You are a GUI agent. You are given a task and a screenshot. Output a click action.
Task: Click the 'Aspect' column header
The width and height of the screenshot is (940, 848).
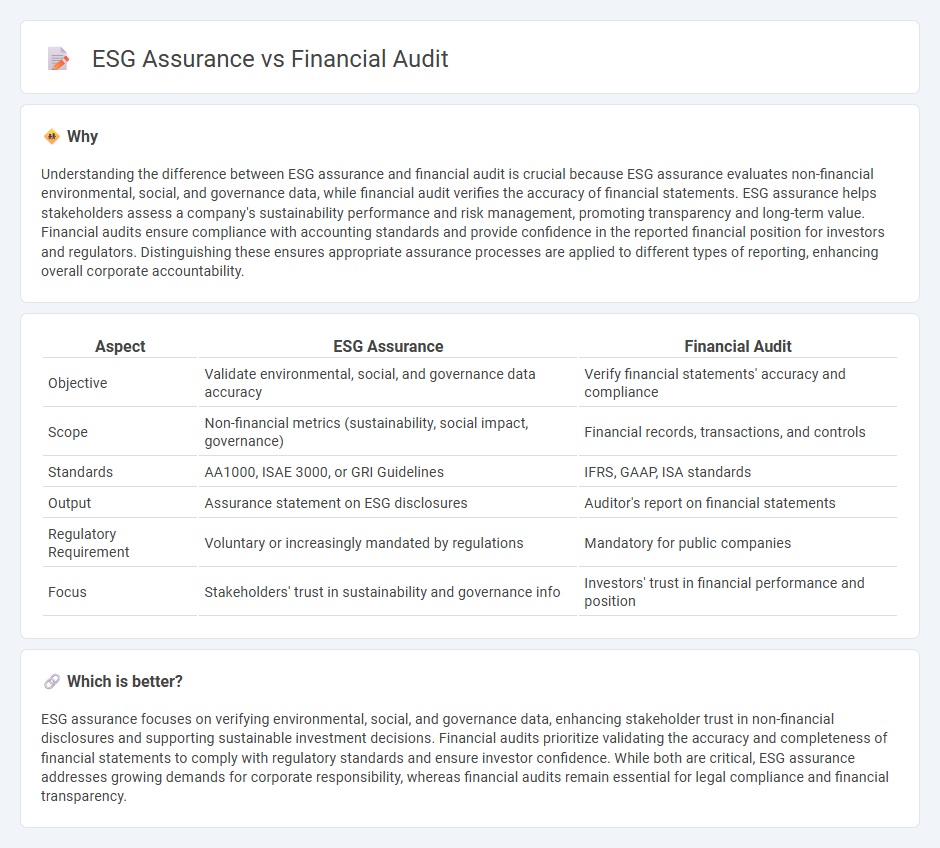[120, 346]
